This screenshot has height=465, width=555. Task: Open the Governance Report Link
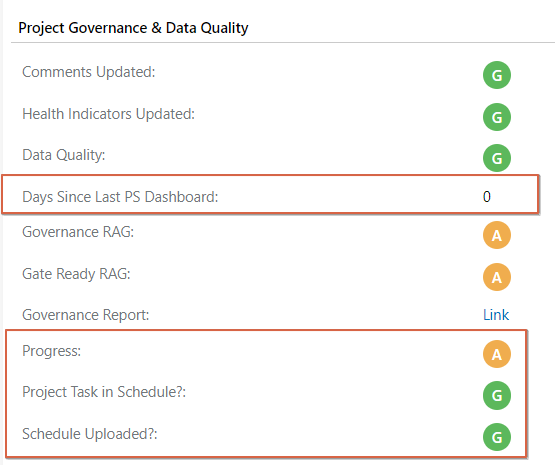click(496, 315)
